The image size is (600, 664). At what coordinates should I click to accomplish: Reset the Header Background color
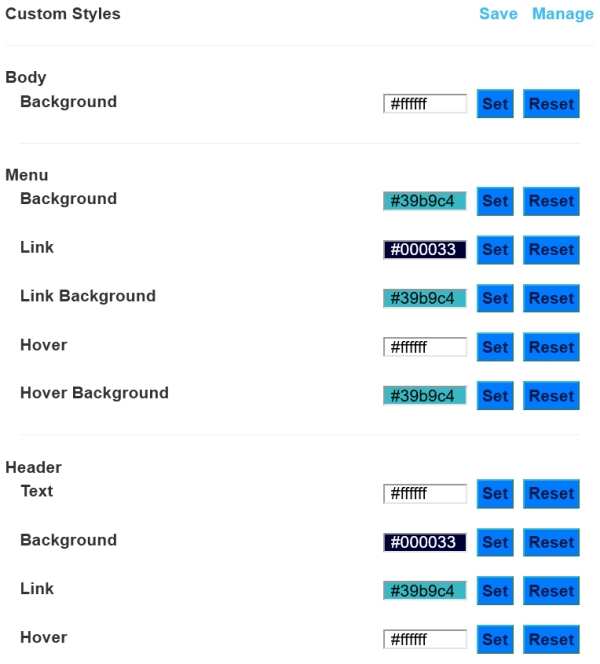(551, 542)
